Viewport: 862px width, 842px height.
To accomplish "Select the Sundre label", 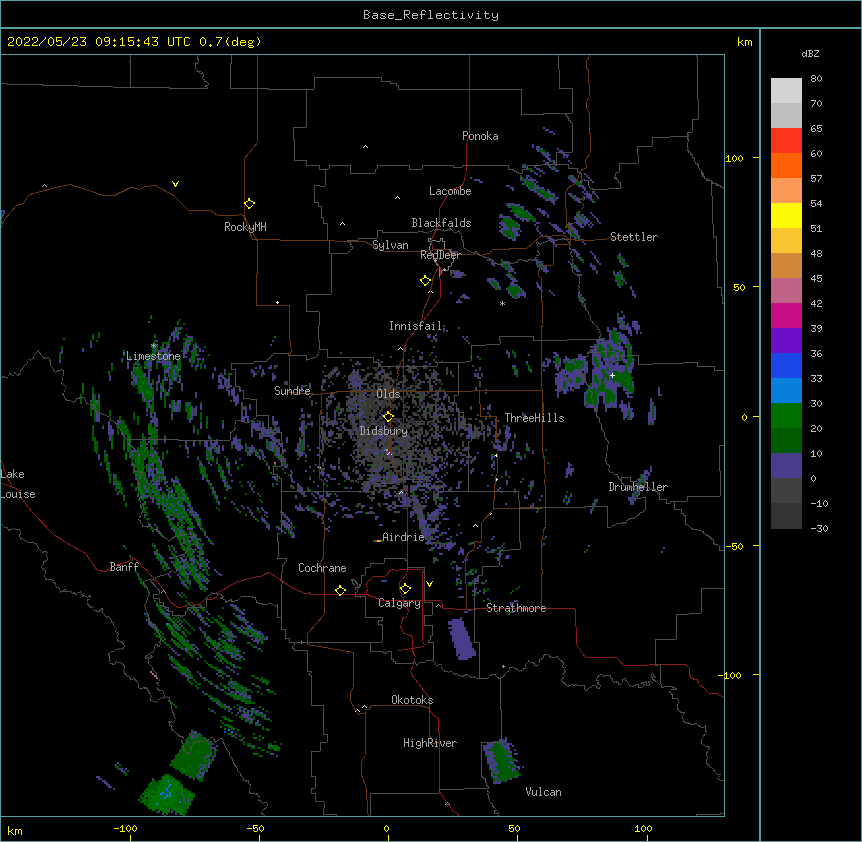I will tap(292, 391).
